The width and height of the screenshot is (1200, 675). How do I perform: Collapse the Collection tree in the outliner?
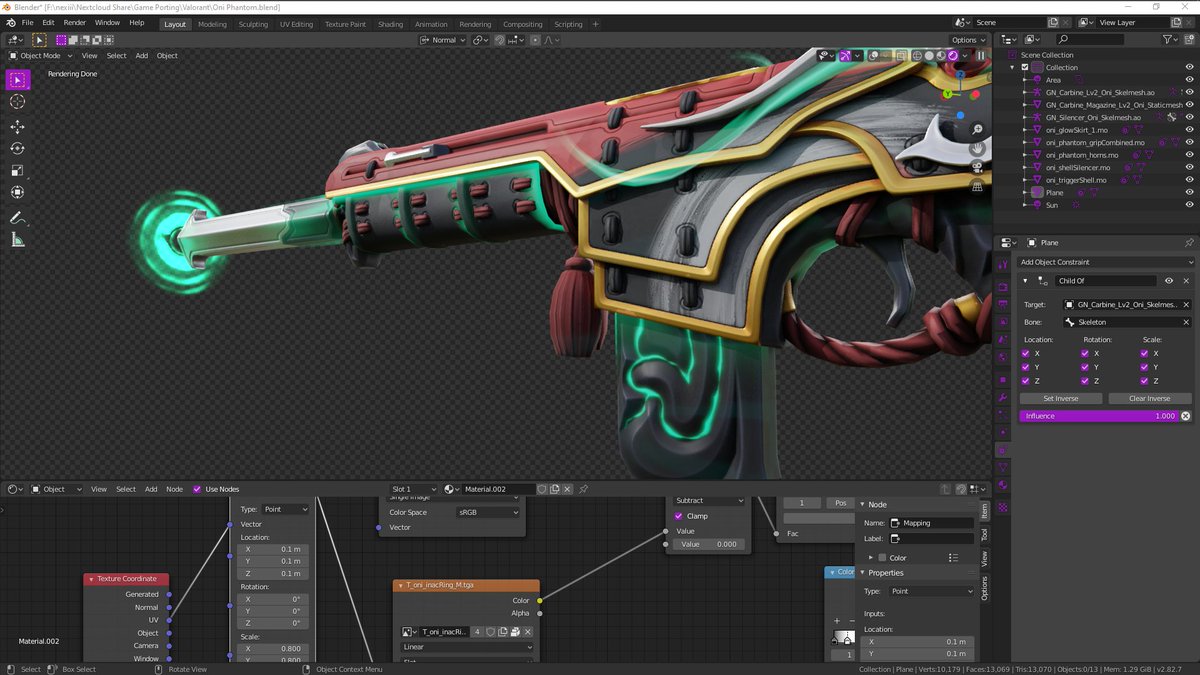tap(1012, 67)
